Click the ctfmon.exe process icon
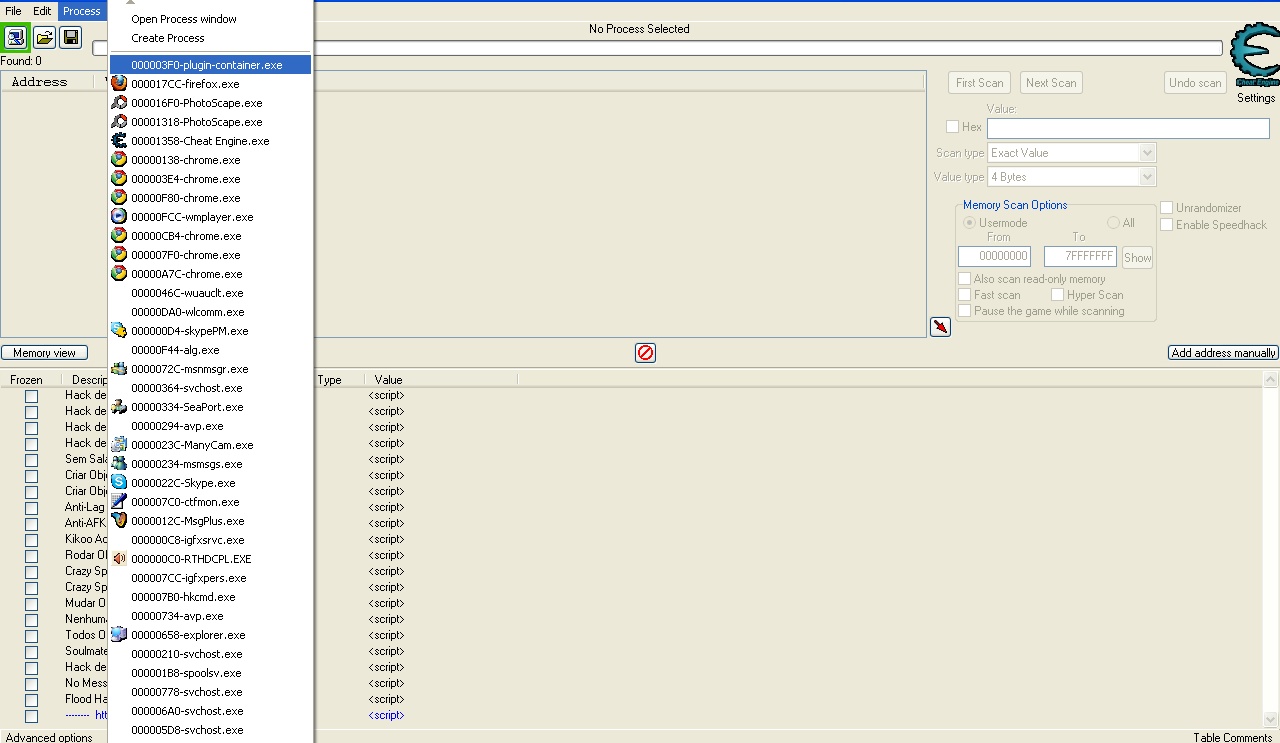This screenshot has height=743, width=1280. pyautogui.click(x=119, y=502)
